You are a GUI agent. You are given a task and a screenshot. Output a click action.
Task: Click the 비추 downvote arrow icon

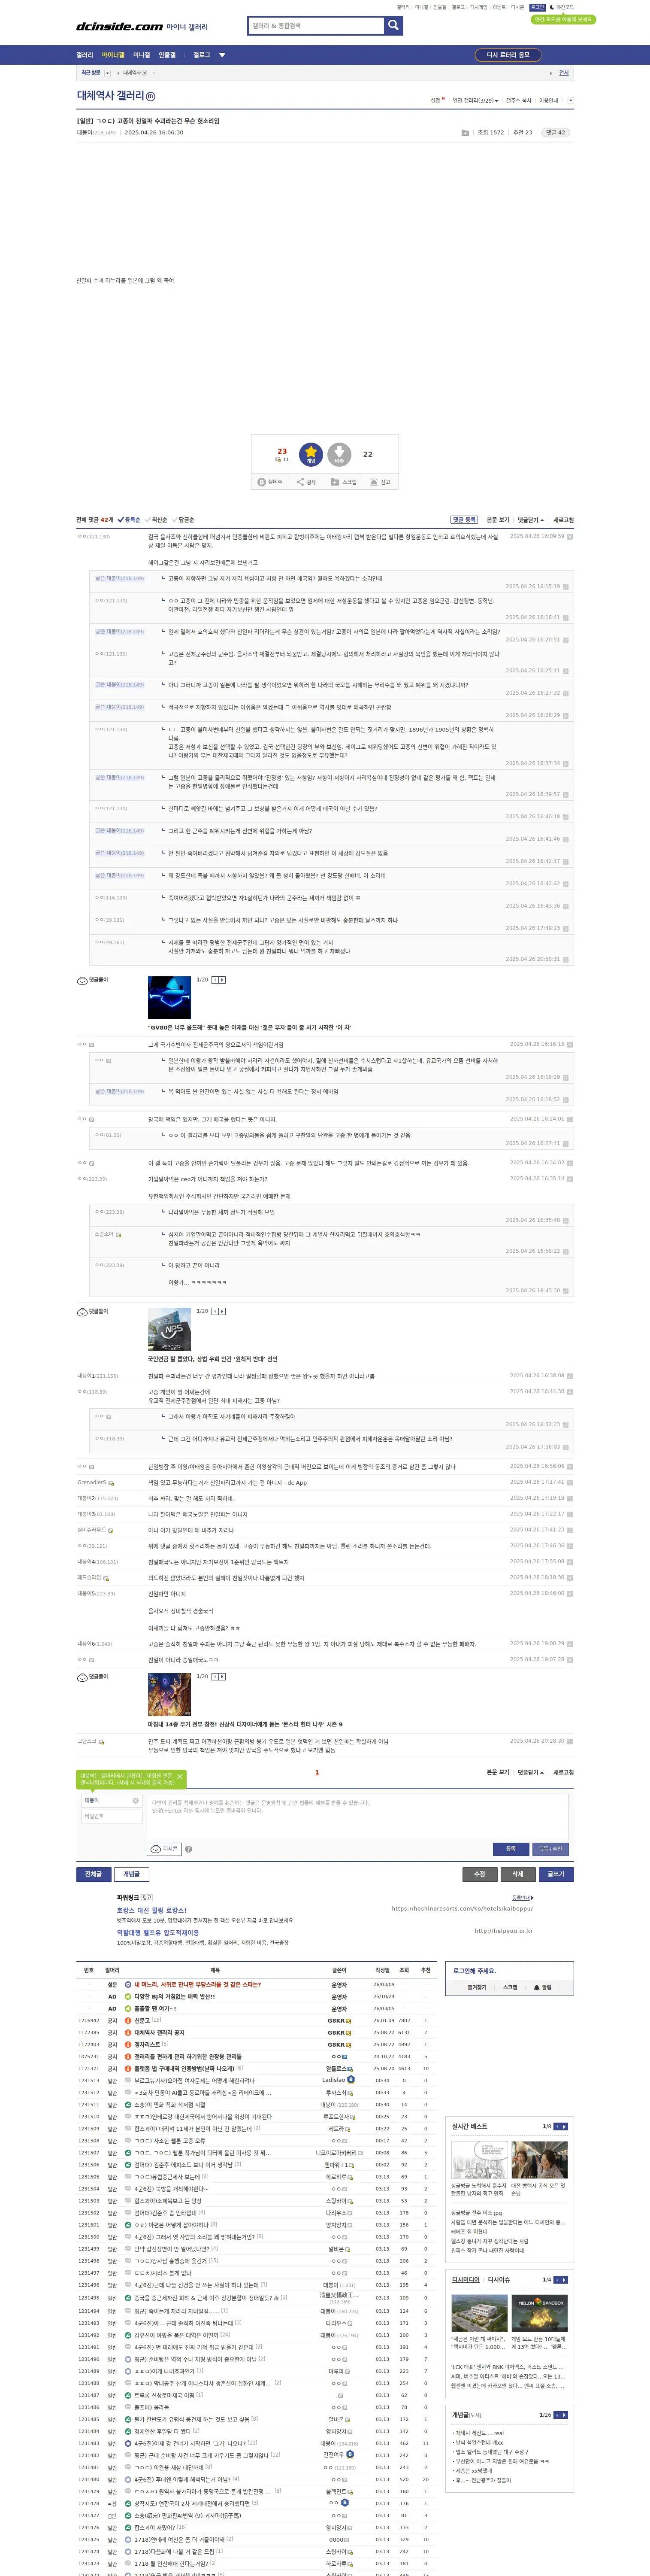click(x=339, y=455)
